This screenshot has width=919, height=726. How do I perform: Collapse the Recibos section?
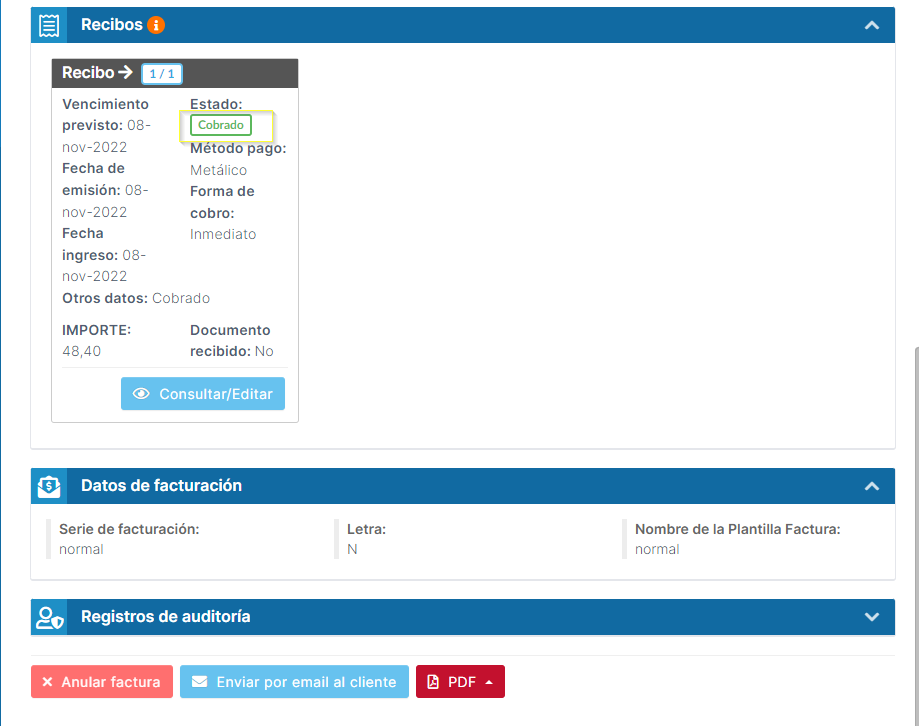tap(872, 25)
